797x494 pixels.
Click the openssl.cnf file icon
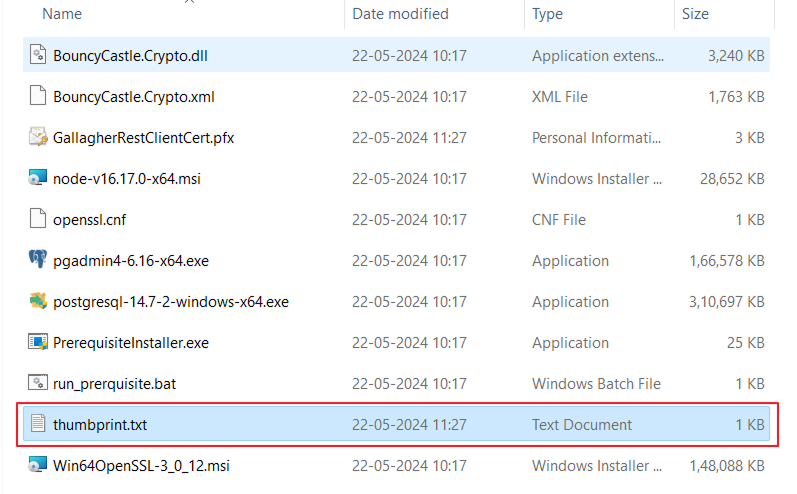point(38,220)
